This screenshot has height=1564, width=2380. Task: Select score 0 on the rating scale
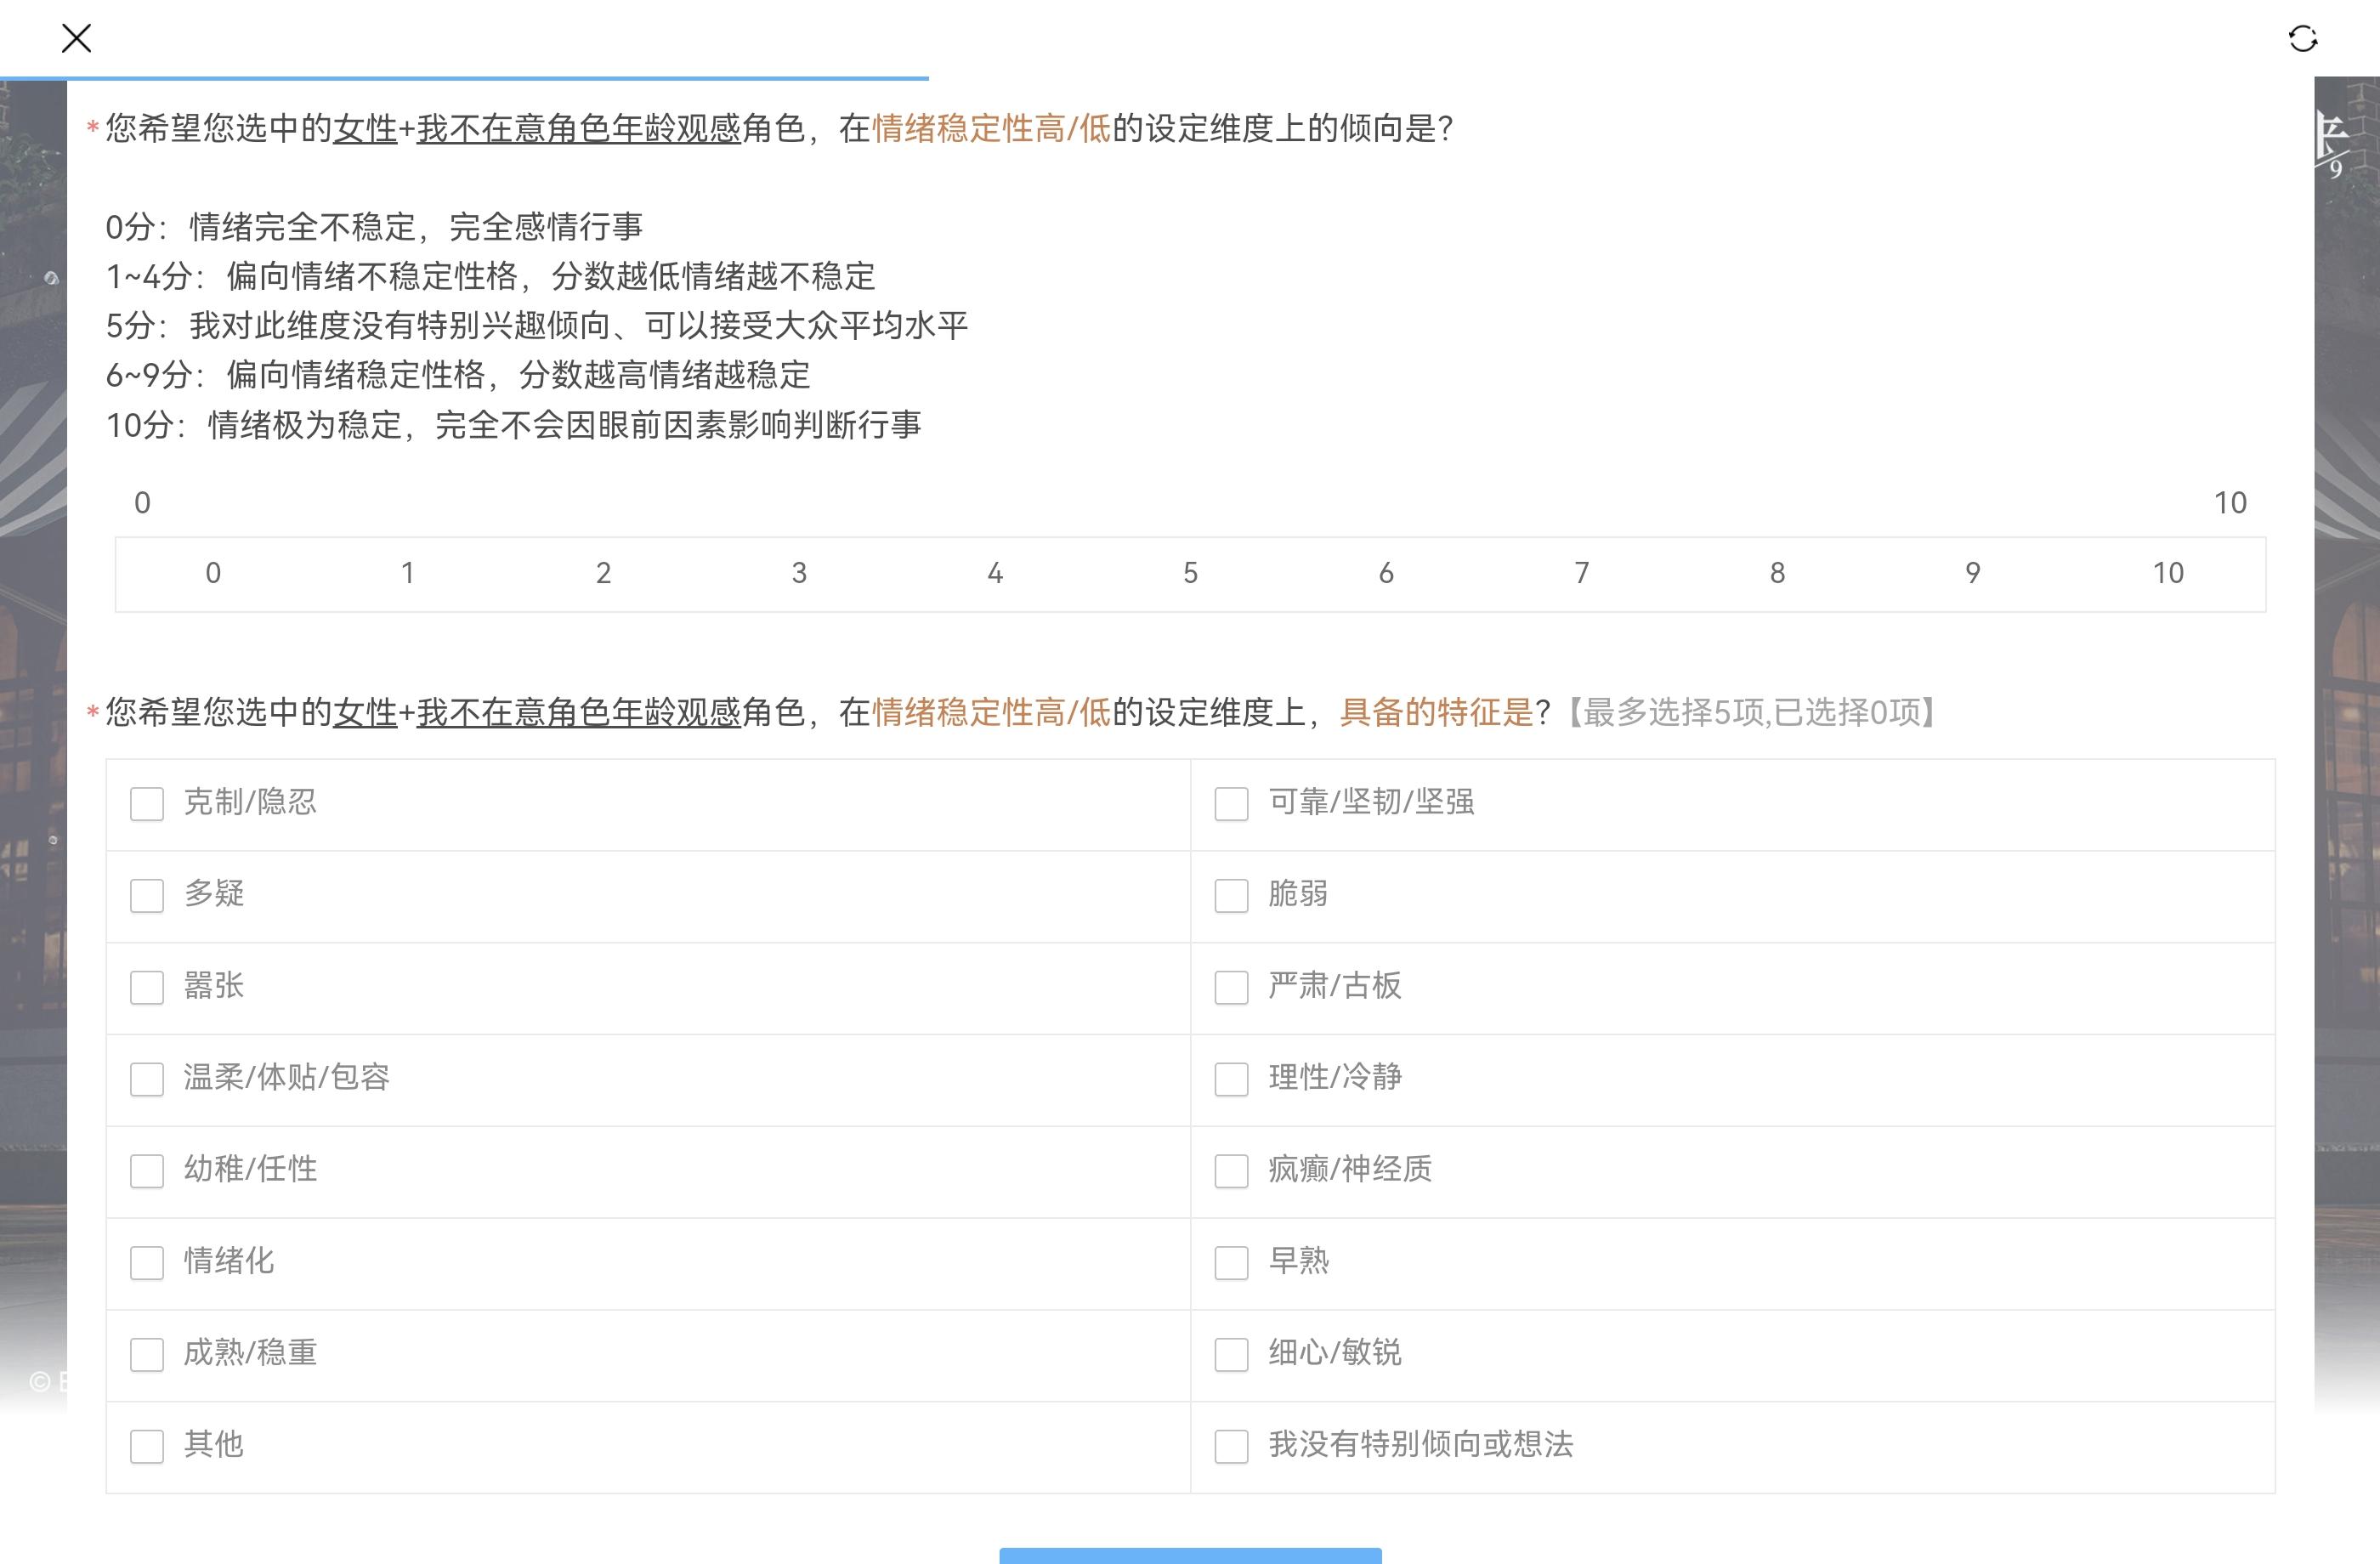(x=213, y=574)
